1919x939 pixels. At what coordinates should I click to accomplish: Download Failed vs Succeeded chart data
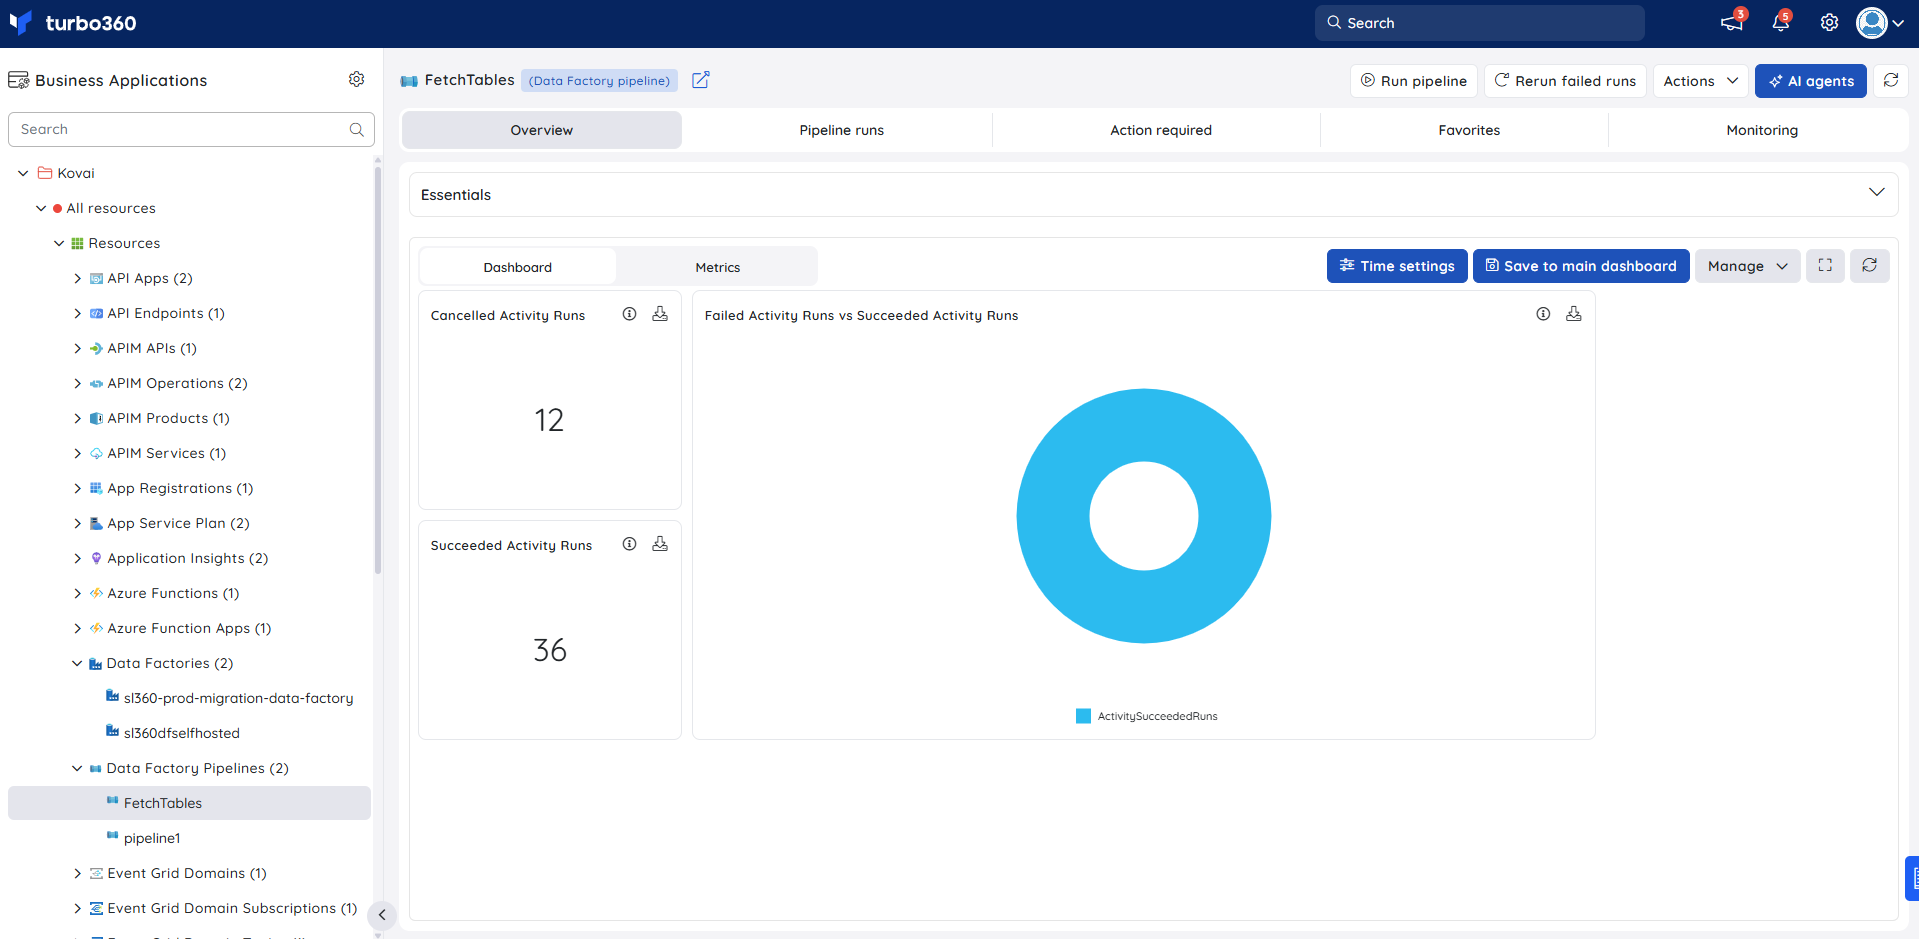1574,314
